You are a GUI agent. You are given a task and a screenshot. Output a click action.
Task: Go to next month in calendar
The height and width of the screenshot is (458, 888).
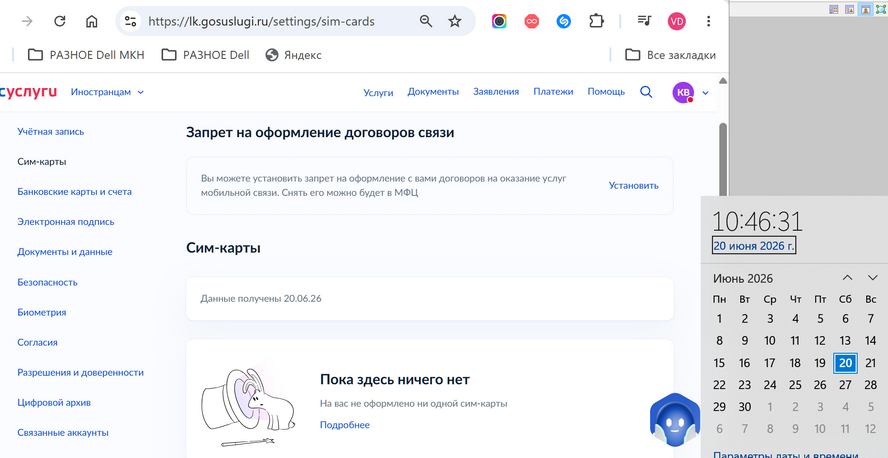(x=872, y=278)
